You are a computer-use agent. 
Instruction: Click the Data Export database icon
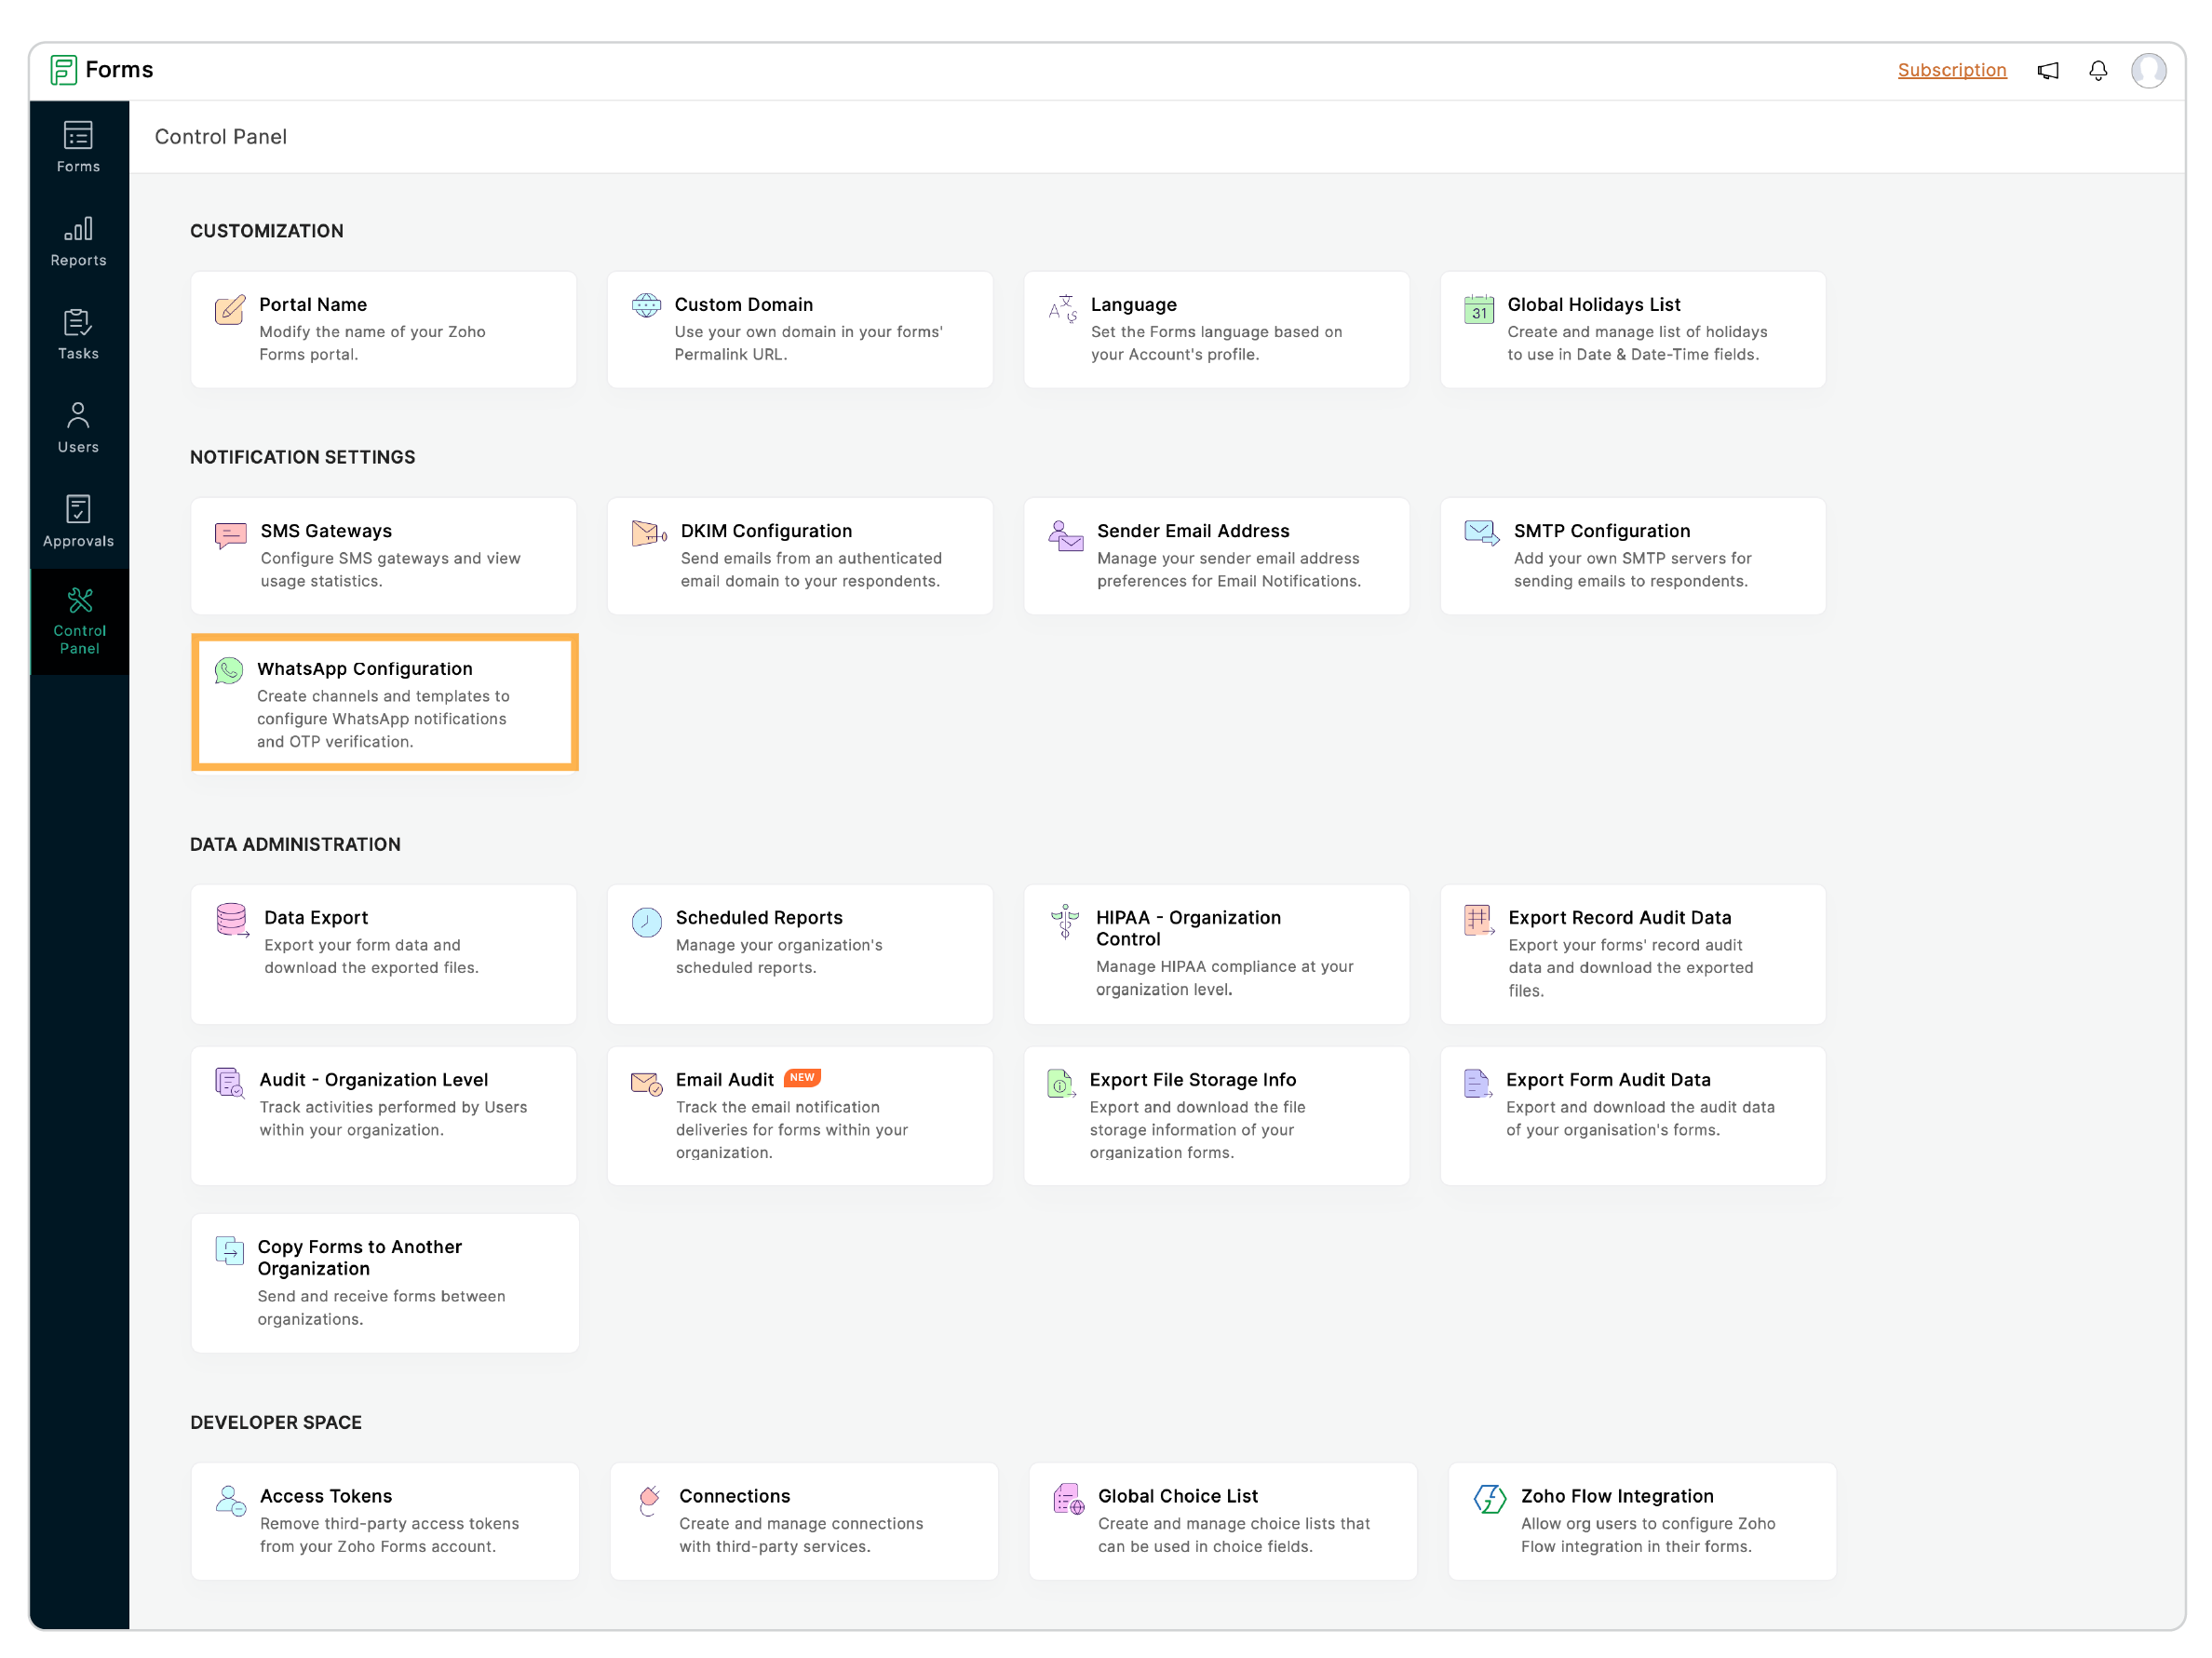232,919
